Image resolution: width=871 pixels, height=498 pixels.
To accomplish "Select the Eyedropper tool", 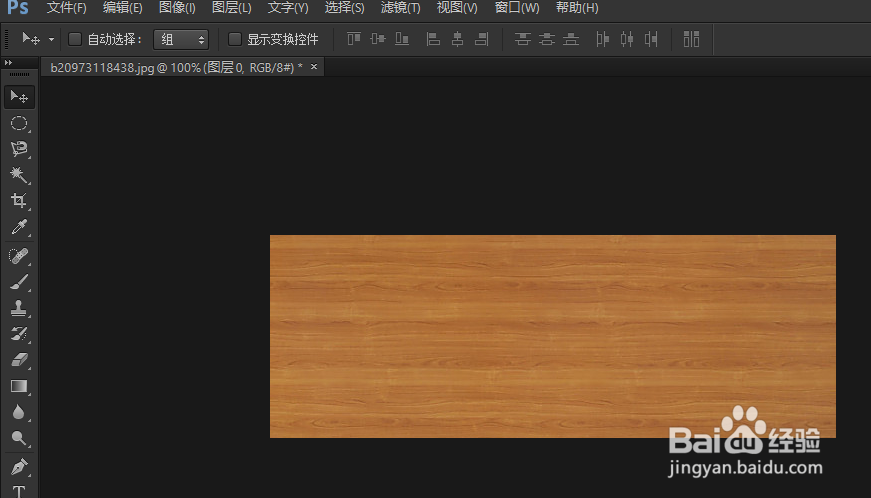I will click(19, 227).
